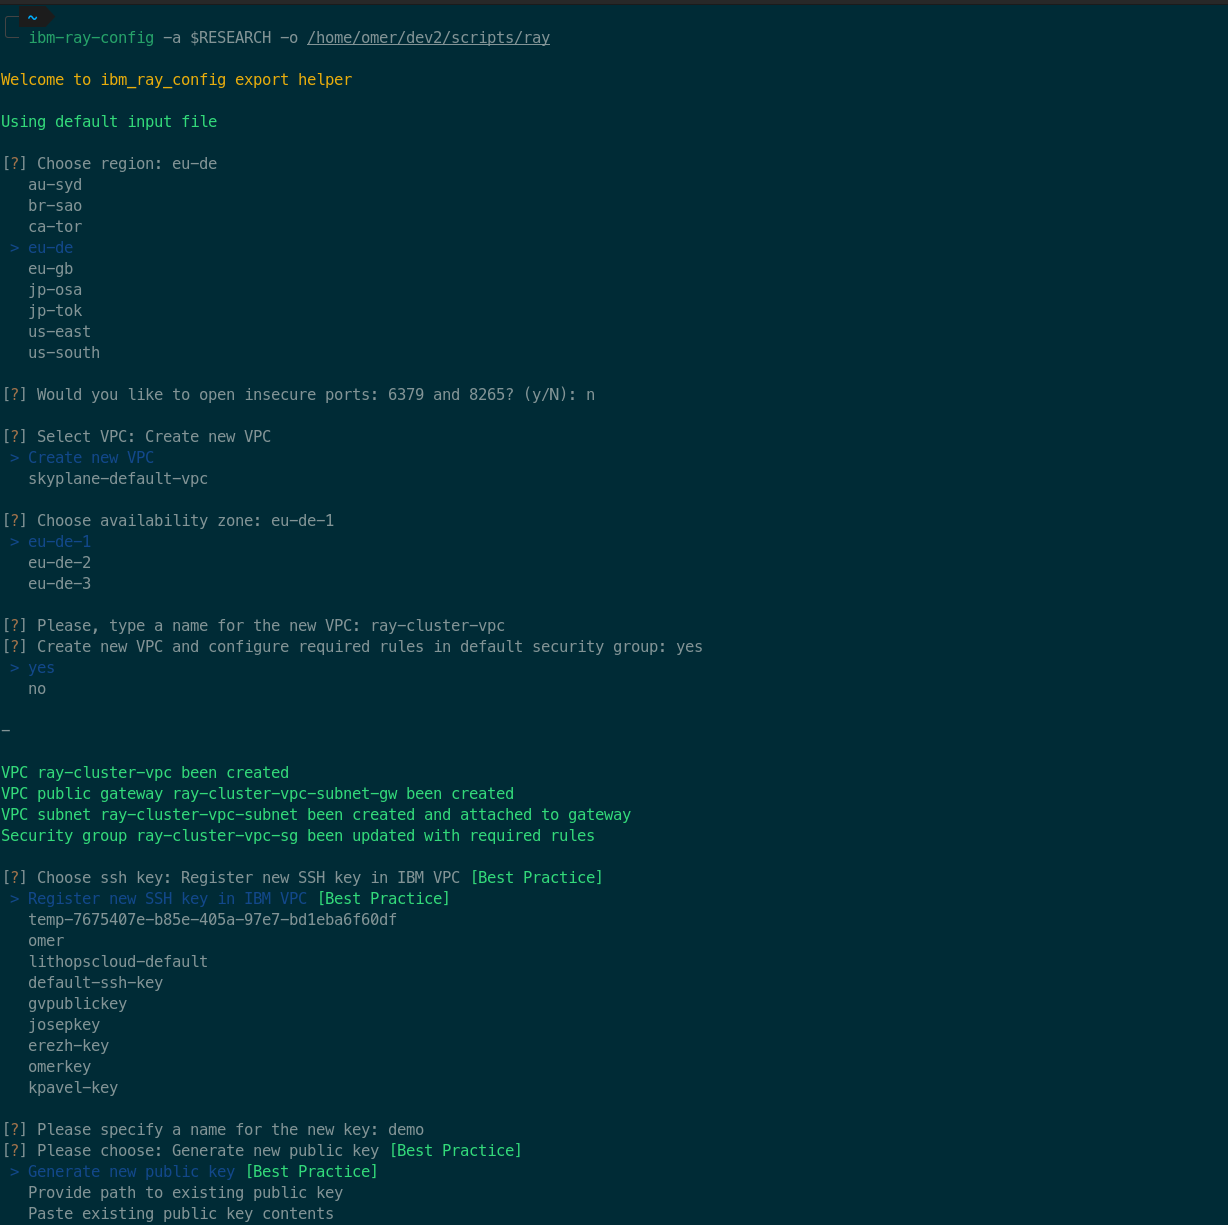Select the eu-gb region entry

point(50,269)
